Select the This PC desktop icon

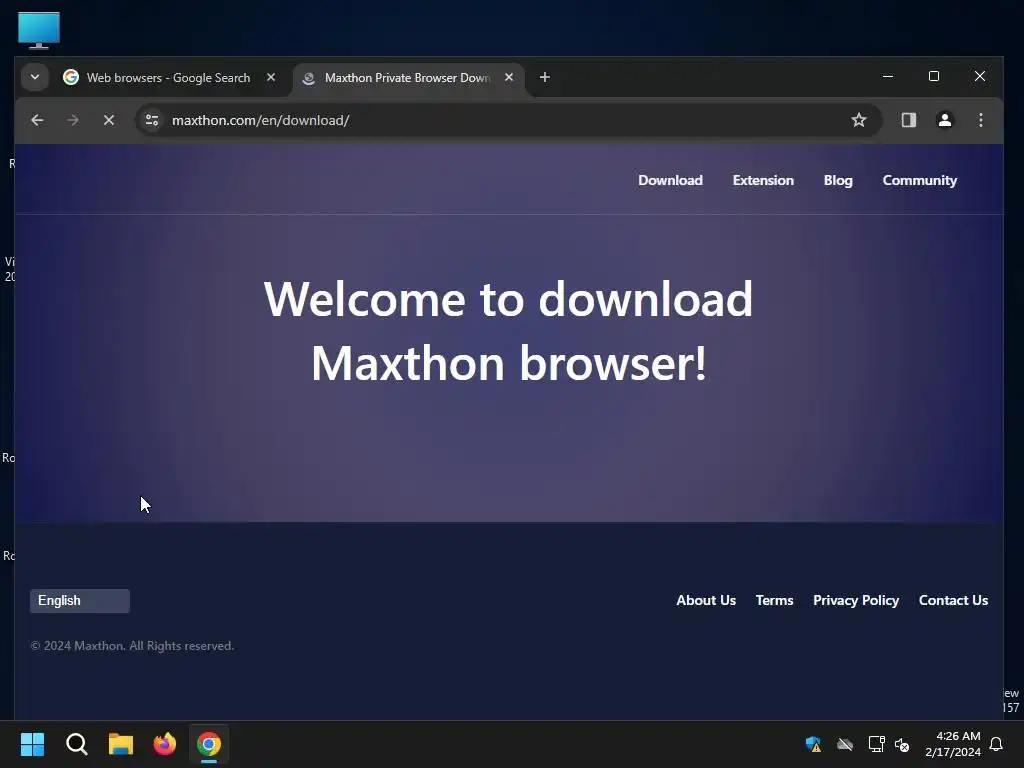tap(39, 30)
